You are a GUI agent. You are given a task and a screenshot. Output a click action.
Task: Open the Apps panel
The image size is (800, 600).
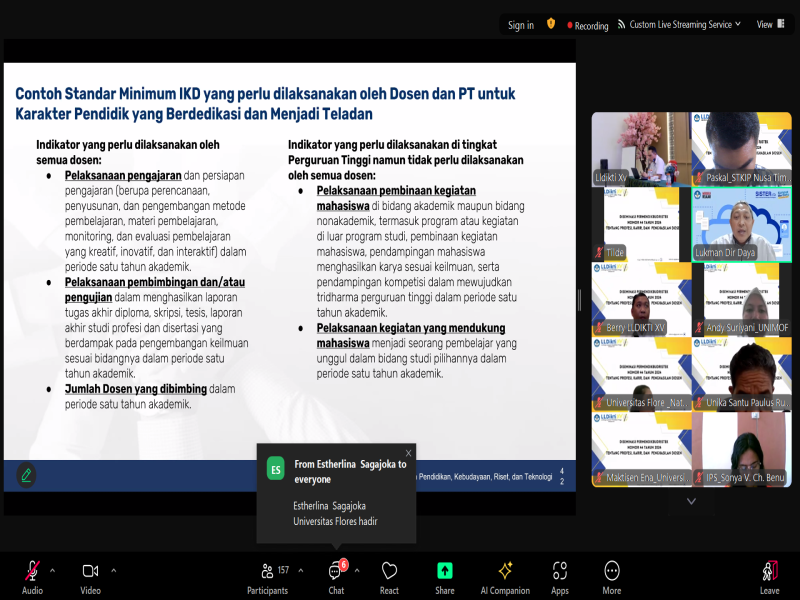click(x=560, y=577)
